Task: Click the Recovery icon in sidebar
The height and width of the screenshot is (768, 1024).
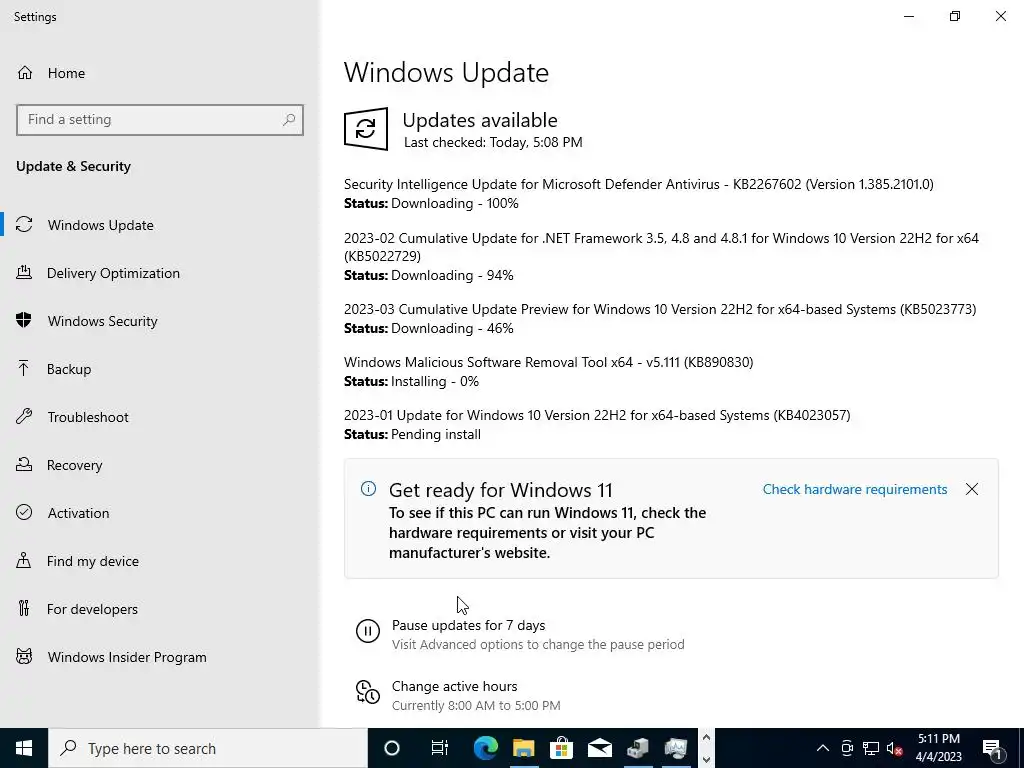Action: [24, 464]
